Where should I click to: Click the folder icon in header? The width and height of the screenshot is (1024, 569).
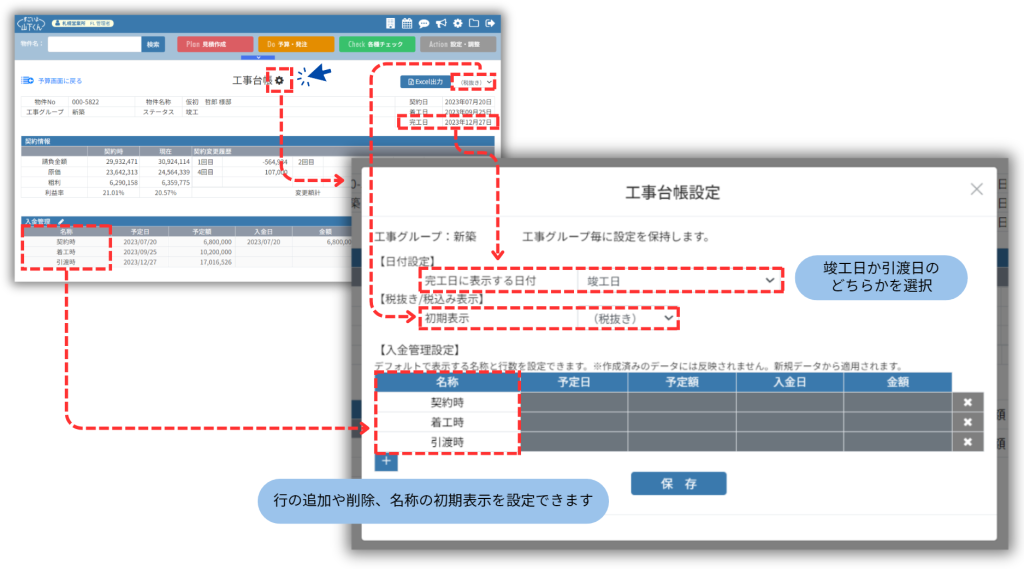473,23
